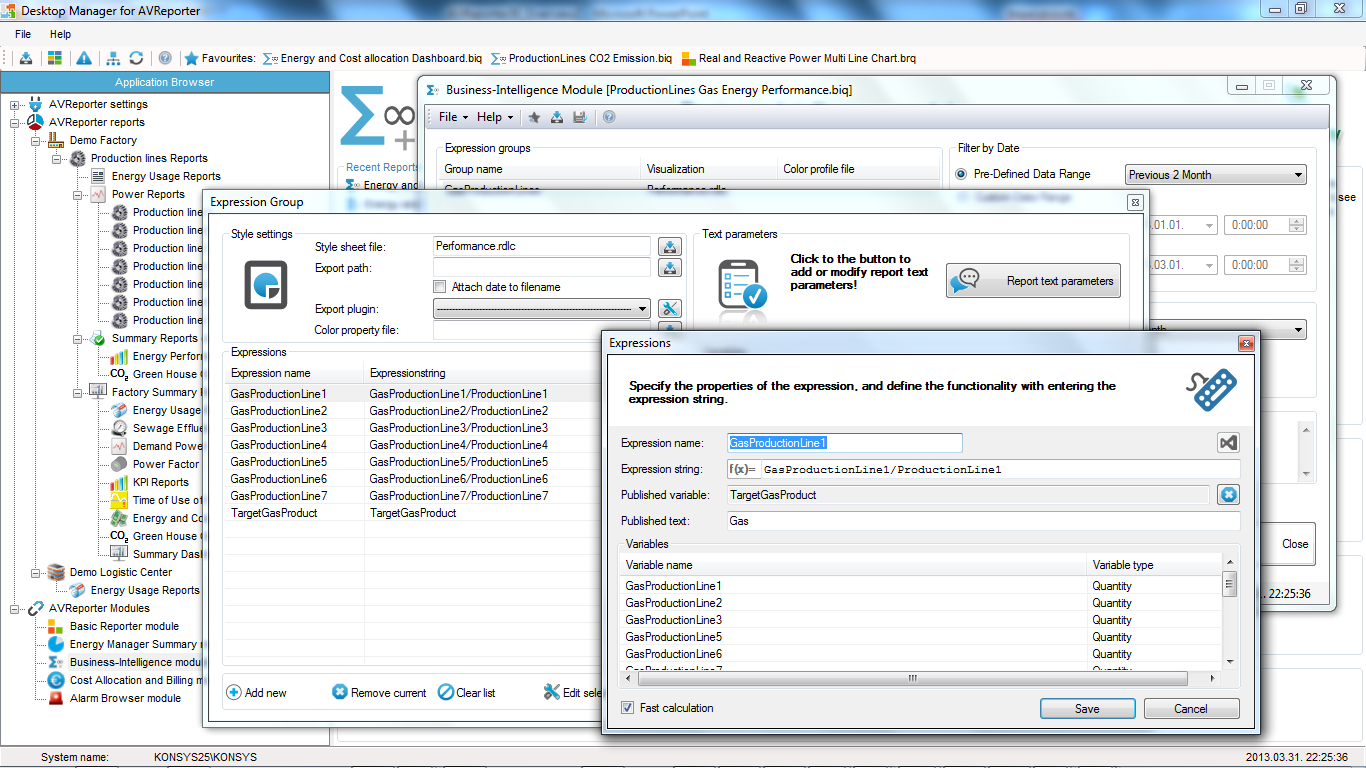Click the Expression name input field
The image size is (1366, 768).
(845, 443)
